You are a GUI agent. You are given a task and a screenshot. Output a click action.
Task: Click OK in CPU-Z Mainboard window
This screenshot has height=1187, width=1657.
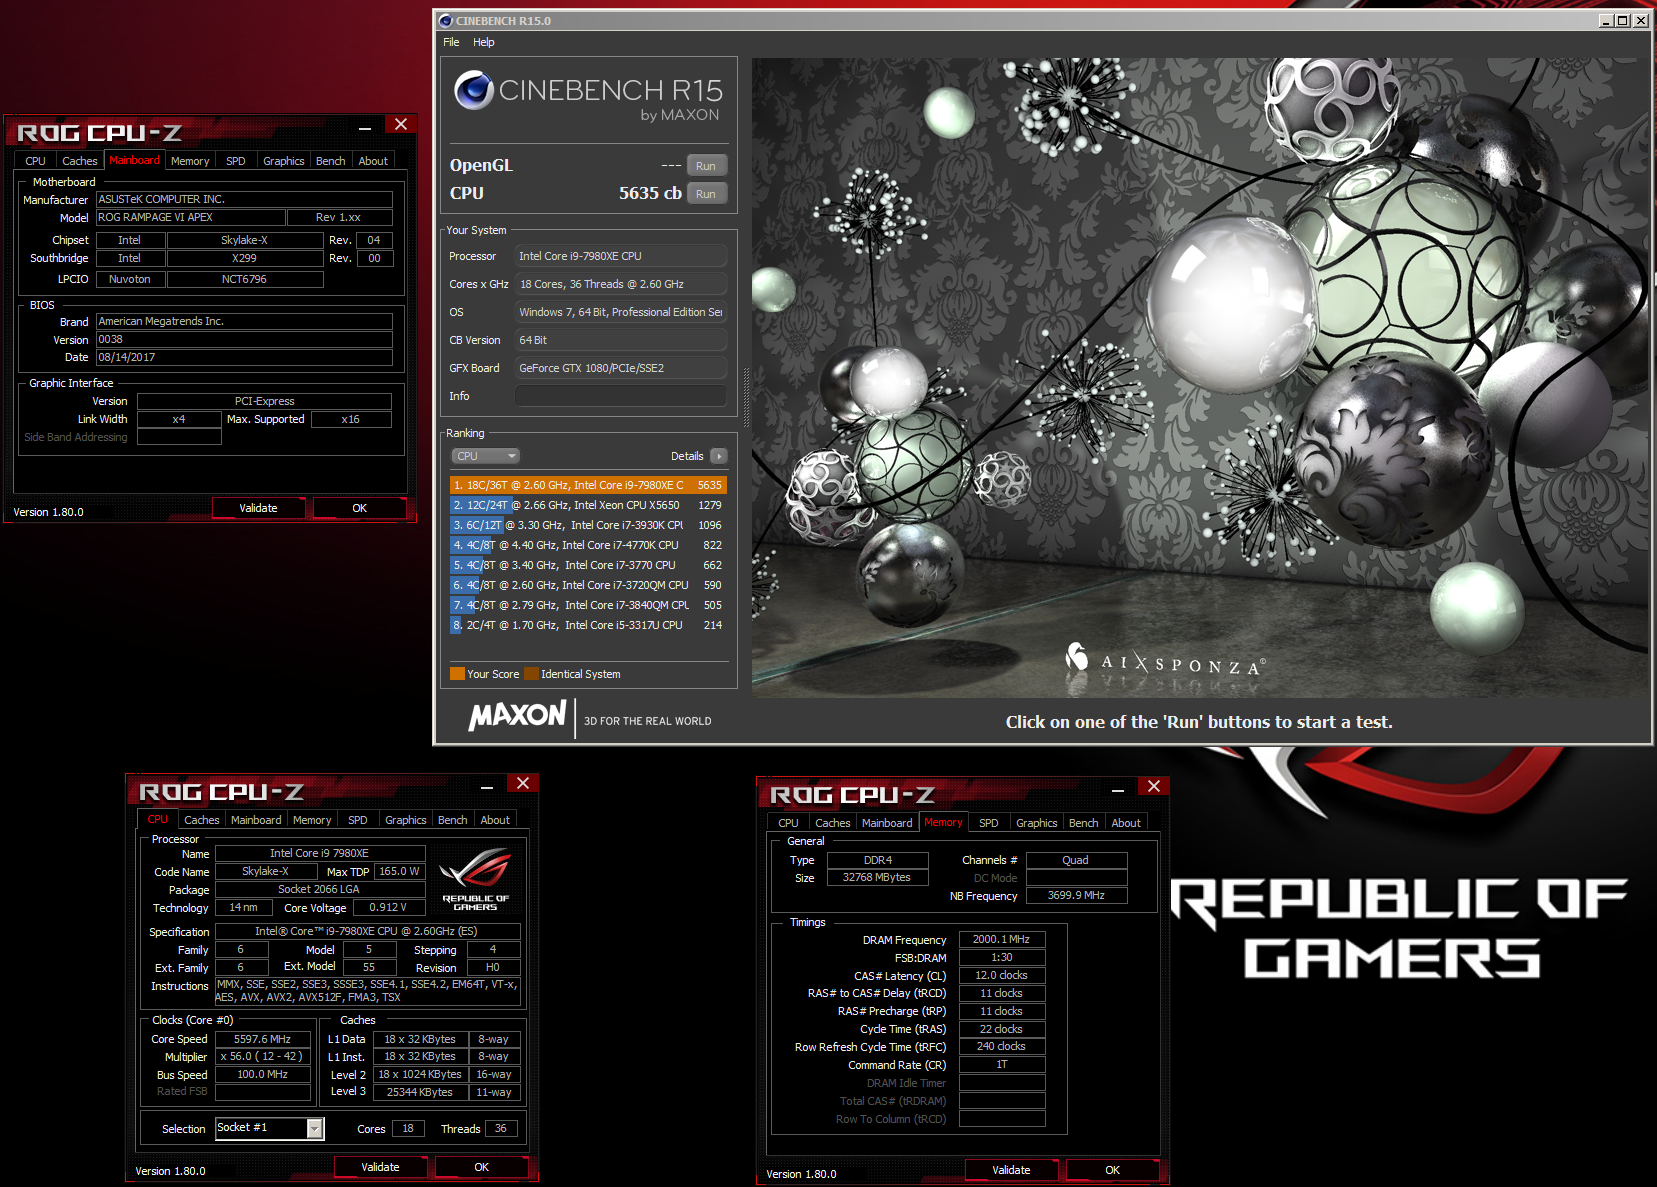pyautogui.click(x=360, y=508)
